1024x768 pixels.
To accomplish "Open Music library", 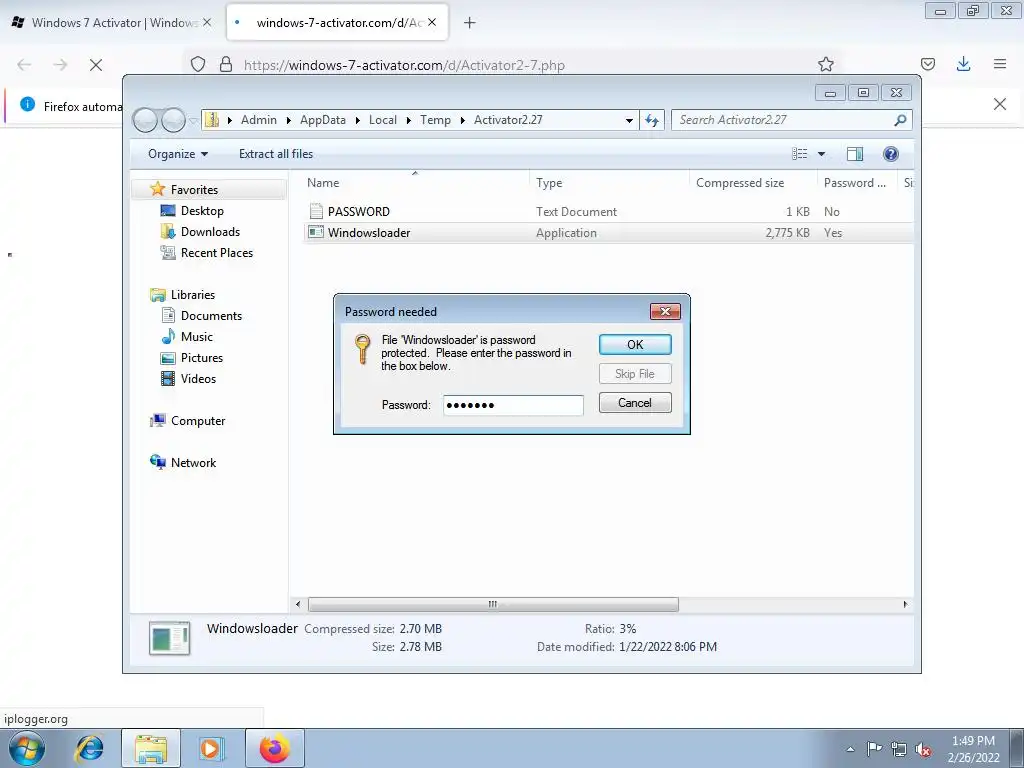I will coord(197,337).
